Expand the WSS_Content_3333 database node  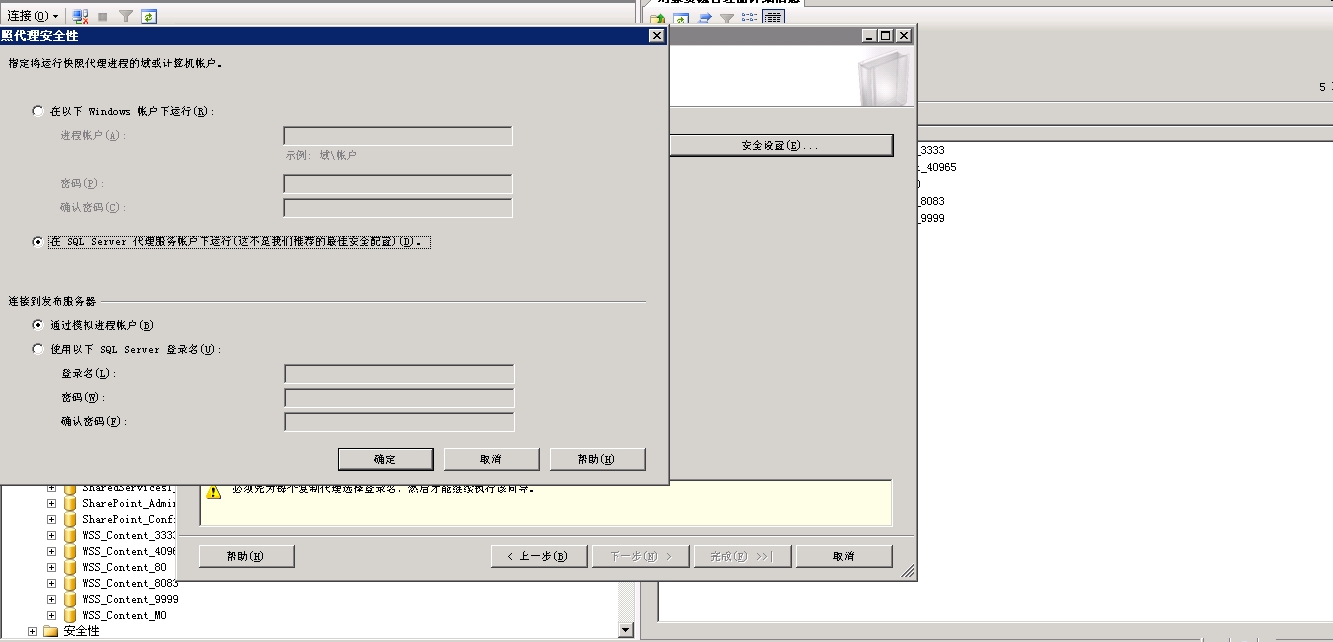coord(51,535)
